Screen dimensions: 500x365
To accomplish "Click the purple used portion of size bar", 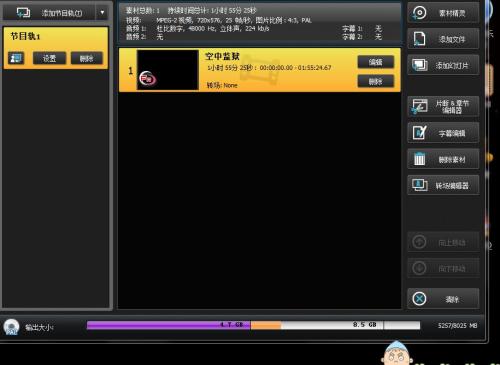I will 168,325.
